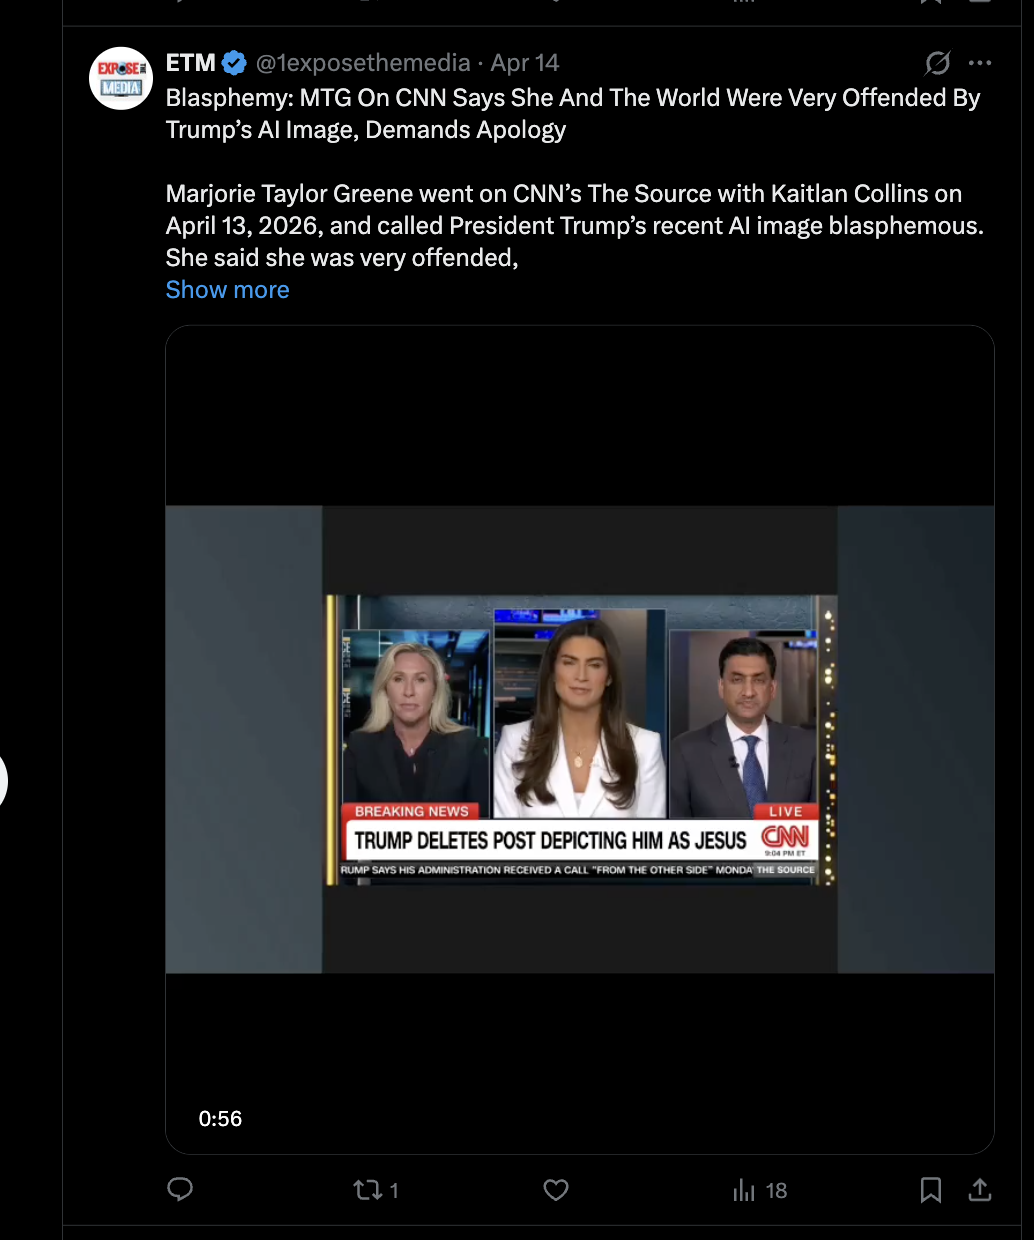Click the ETM display name
This screenshot has width=1034, height=1240.
tap(190, 63)
